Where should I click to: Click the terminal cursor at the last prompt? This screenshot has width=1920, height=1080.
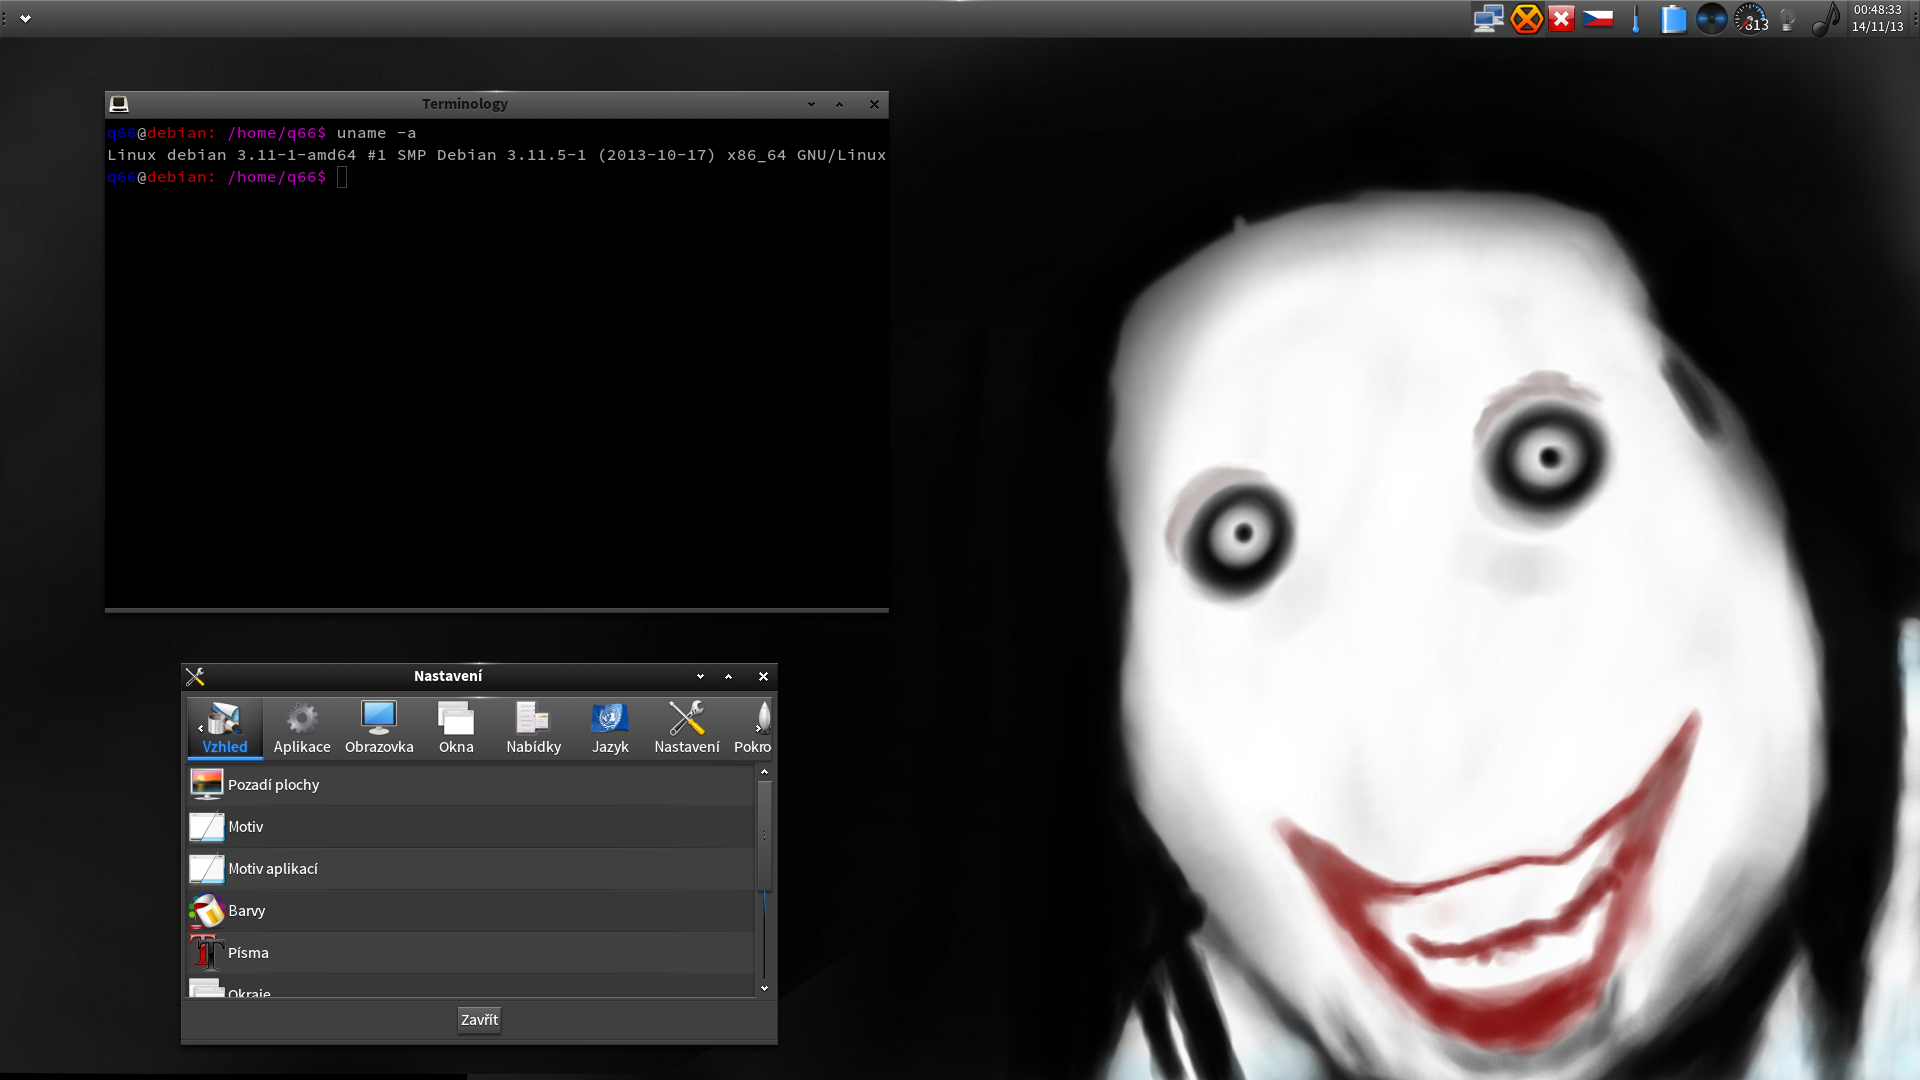click(x=342, y=177)
